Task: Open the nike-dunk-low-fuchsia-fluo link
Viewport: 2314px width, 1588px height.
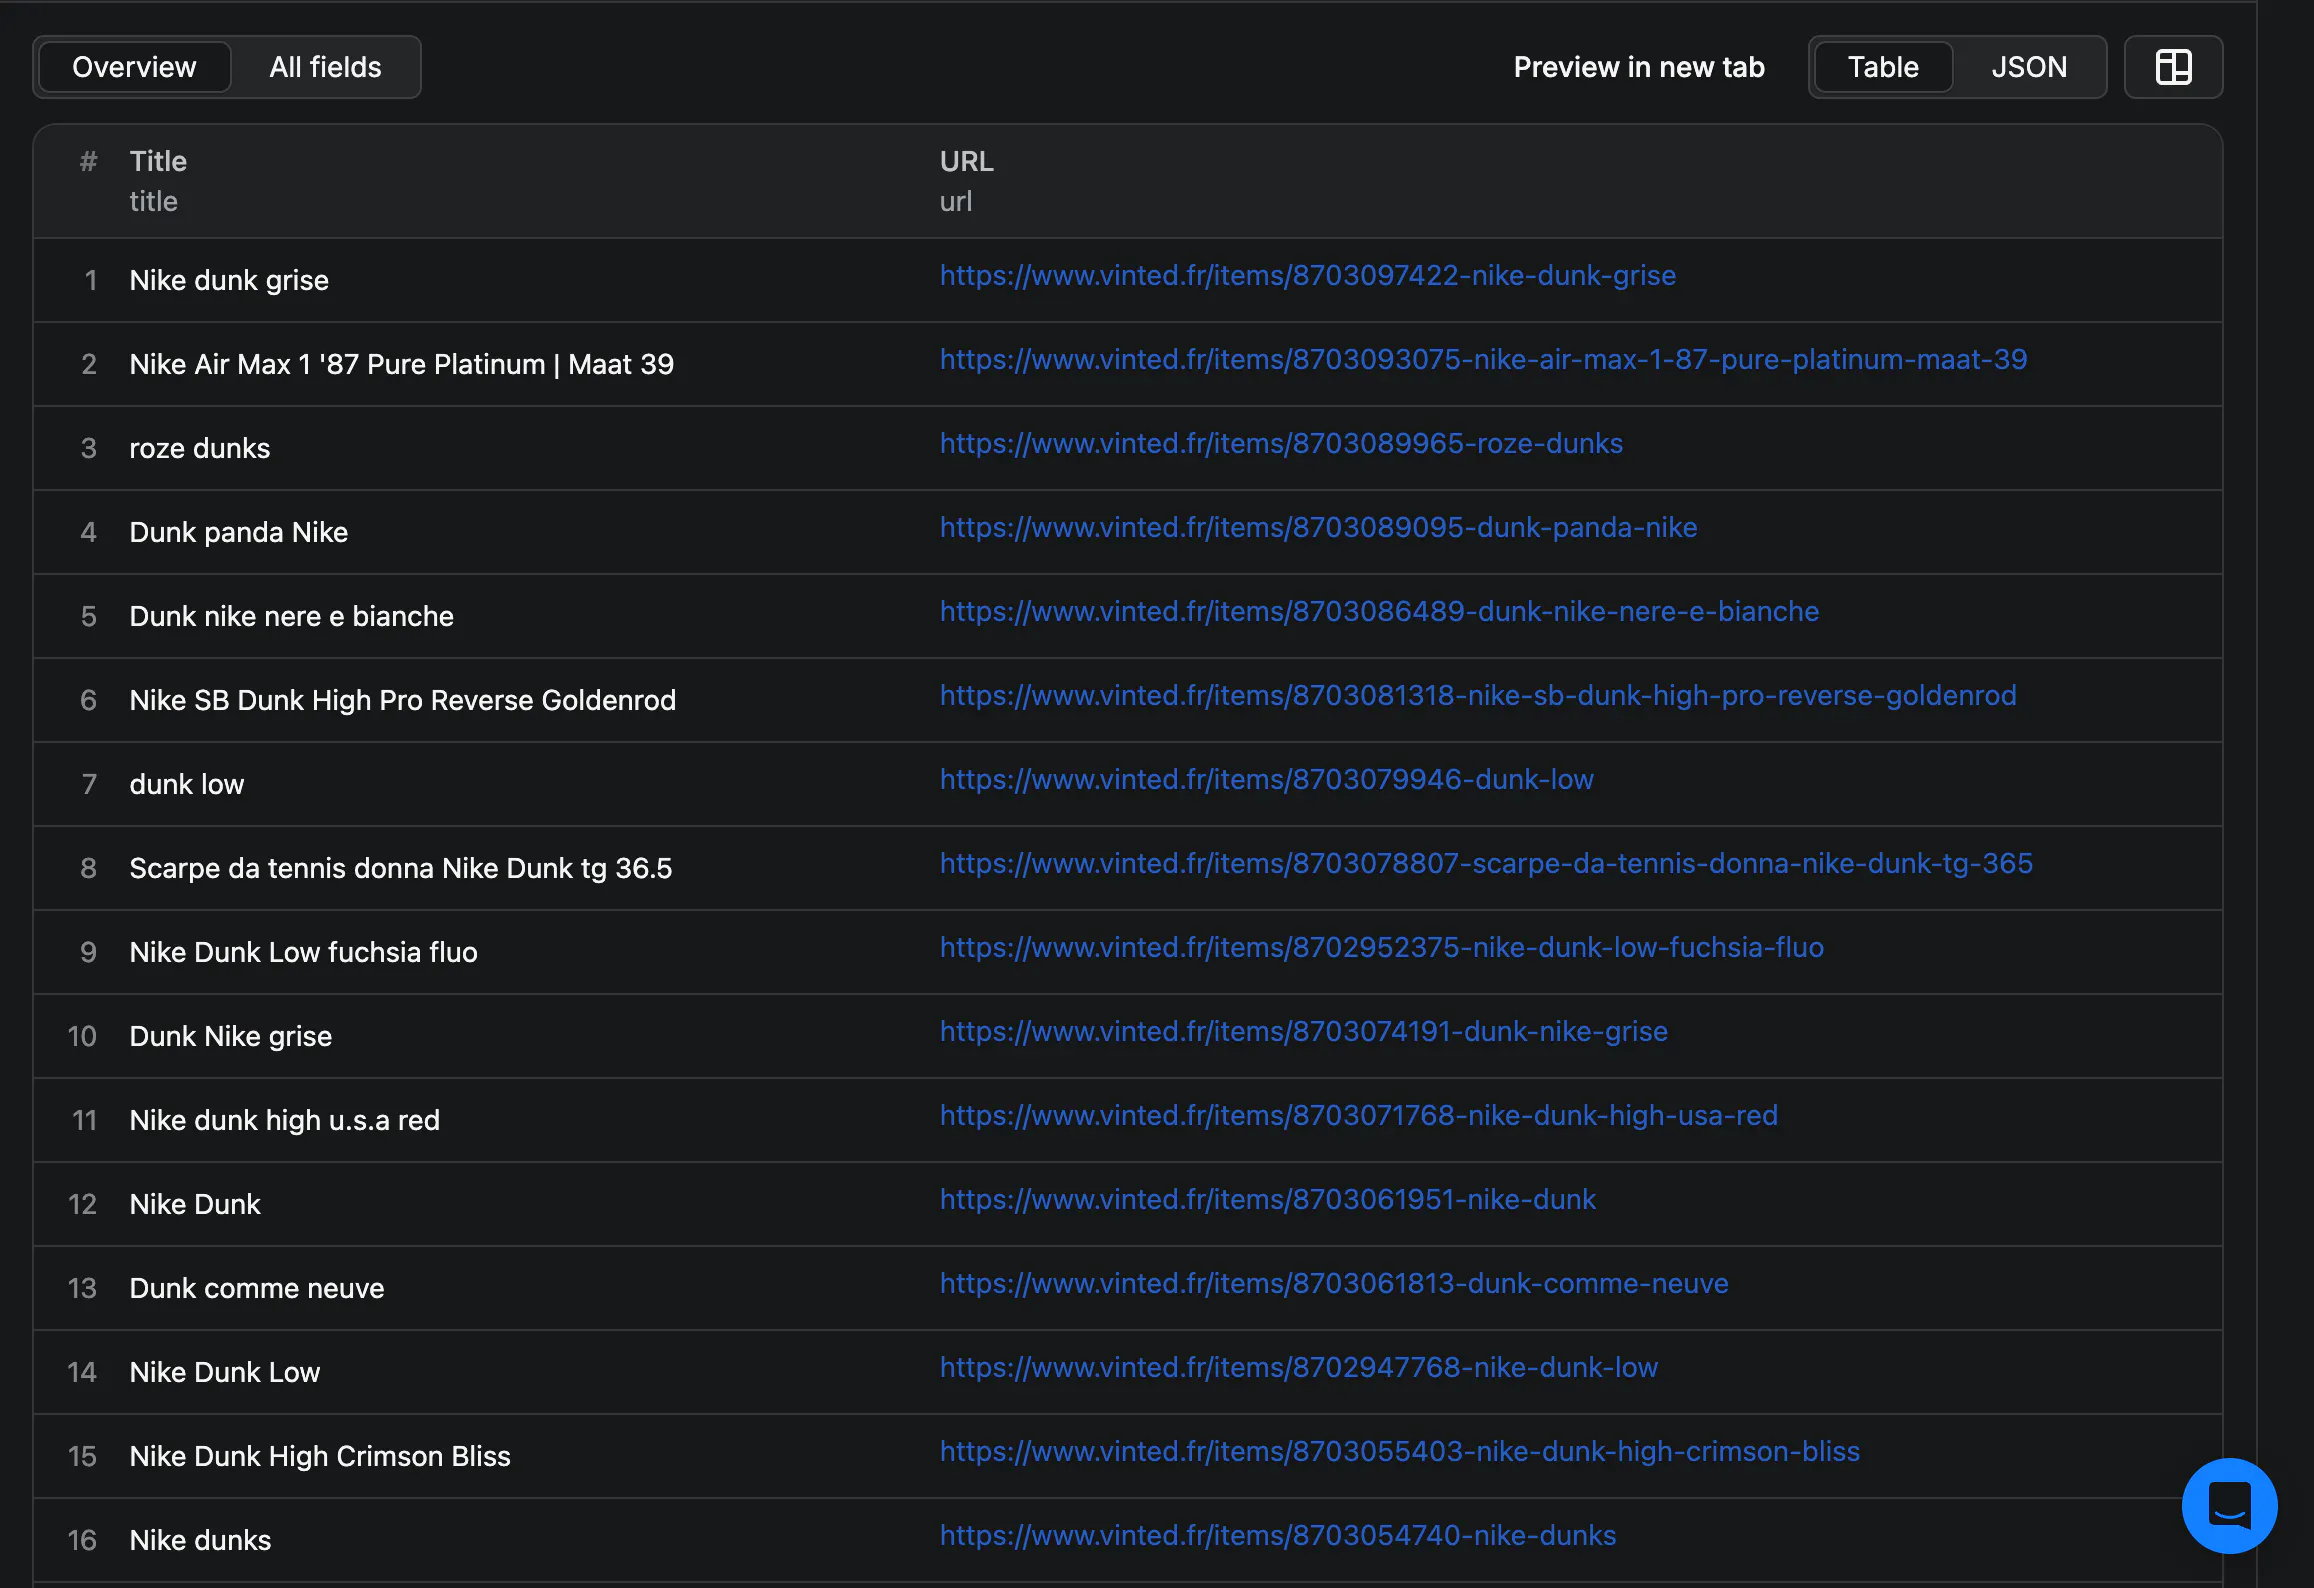Action: (1381, 947)
